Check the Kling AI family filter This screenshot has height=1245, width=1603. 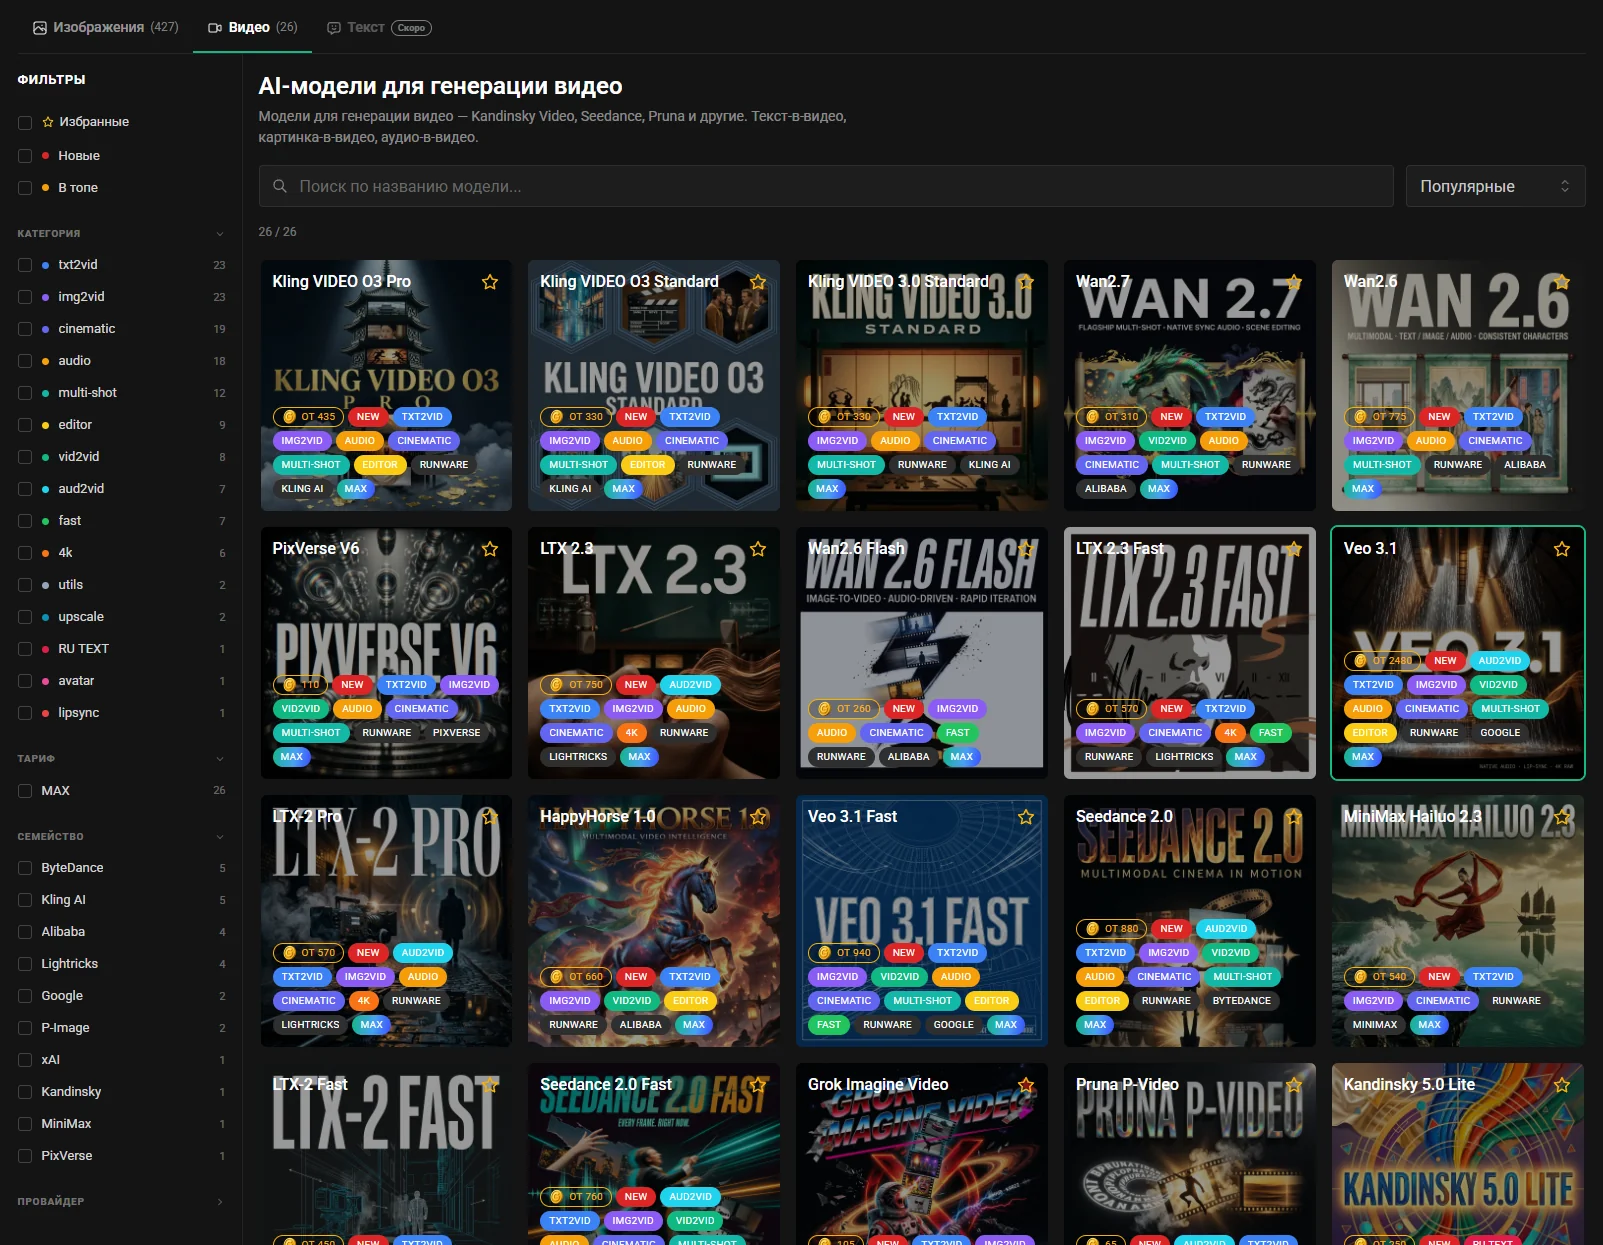25,900
